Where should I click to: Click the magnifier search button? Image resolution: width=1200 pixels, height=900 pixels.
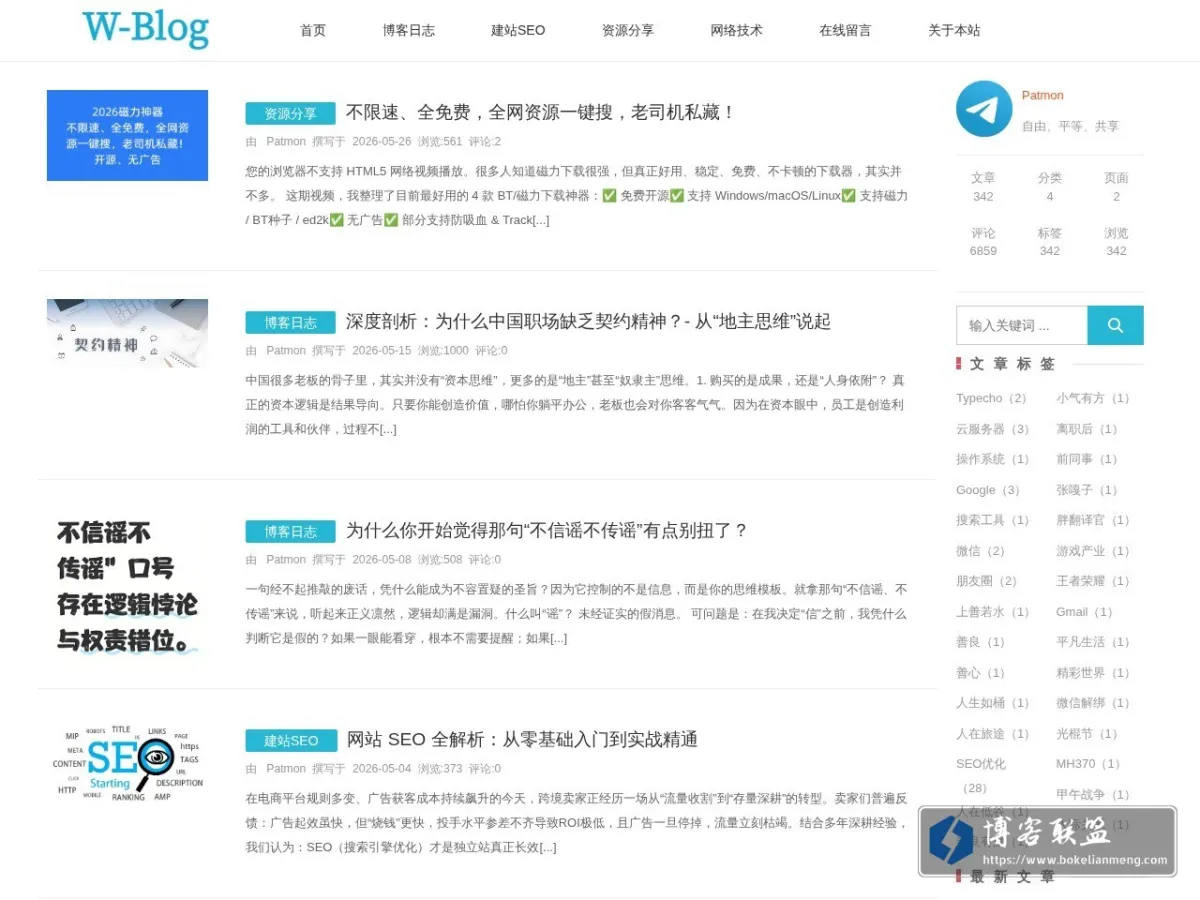(x=1115, y=325)
